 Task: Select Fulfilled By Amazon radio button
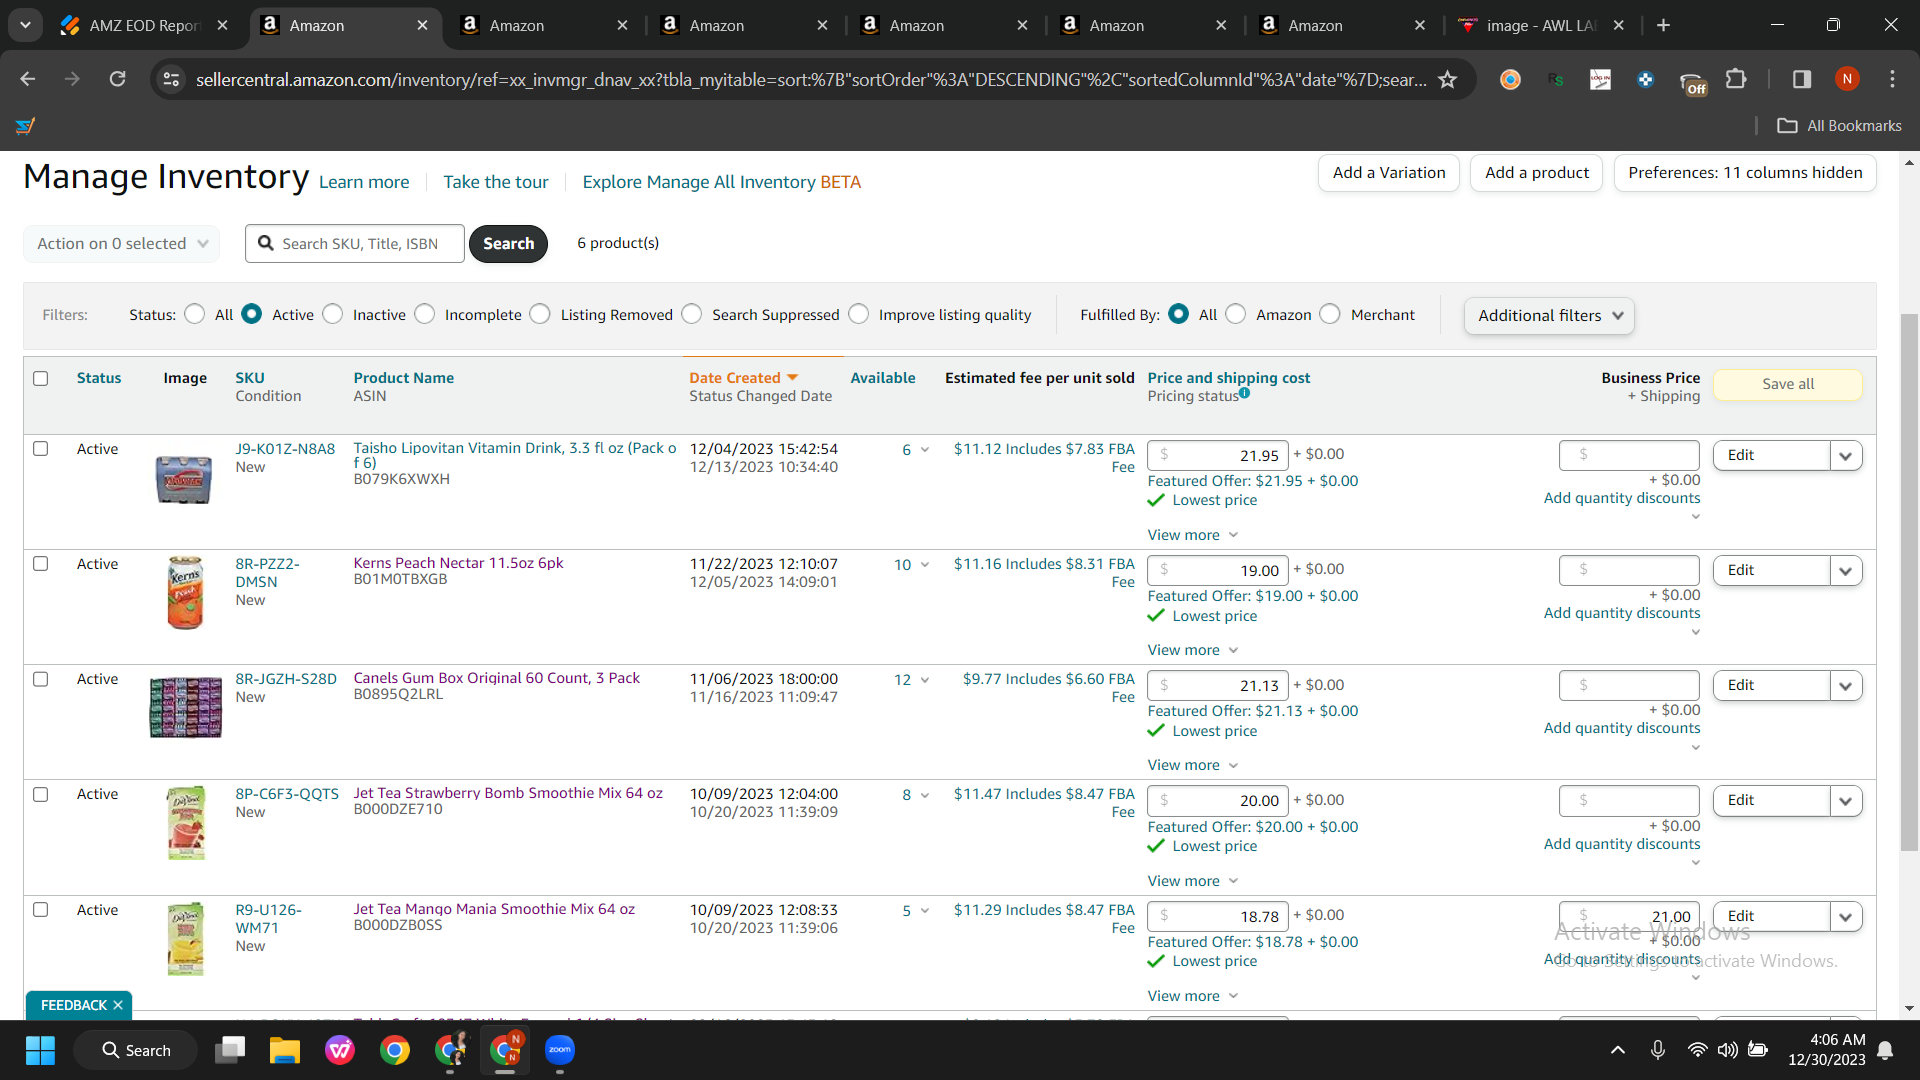point(1236,314)
